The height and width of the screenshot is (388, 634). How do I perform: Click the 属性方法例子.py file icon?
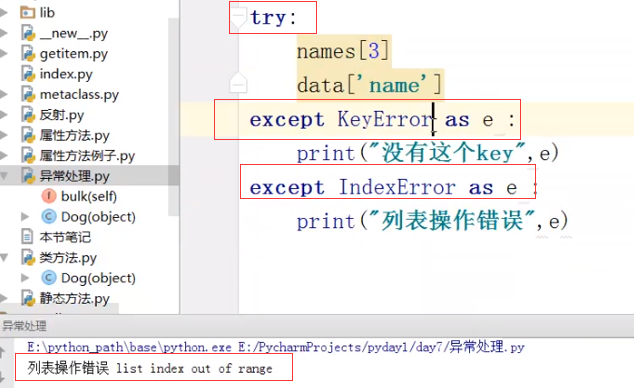[x=28, y=156]
